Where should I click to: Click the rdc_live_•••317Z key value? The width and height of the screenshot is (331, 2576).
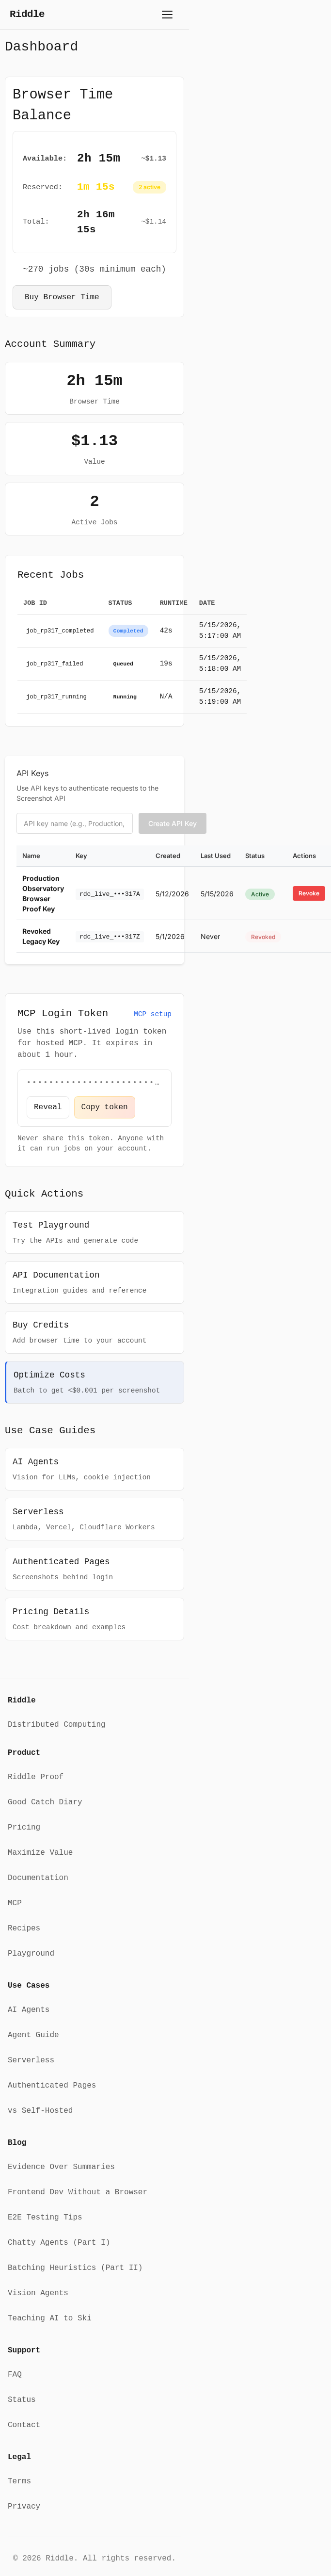point(110,937)
